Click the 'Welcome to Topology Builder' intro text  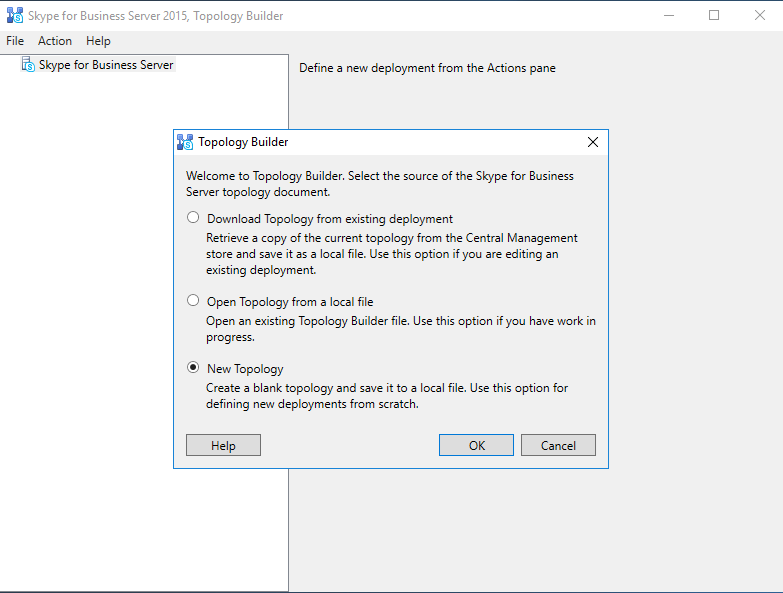[x=380, y=184]
